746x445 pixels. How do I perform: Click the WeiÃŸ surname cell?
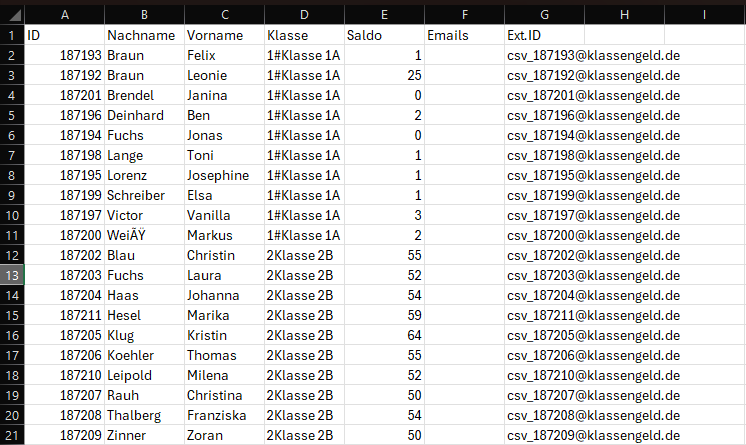(x=145, y=235)
